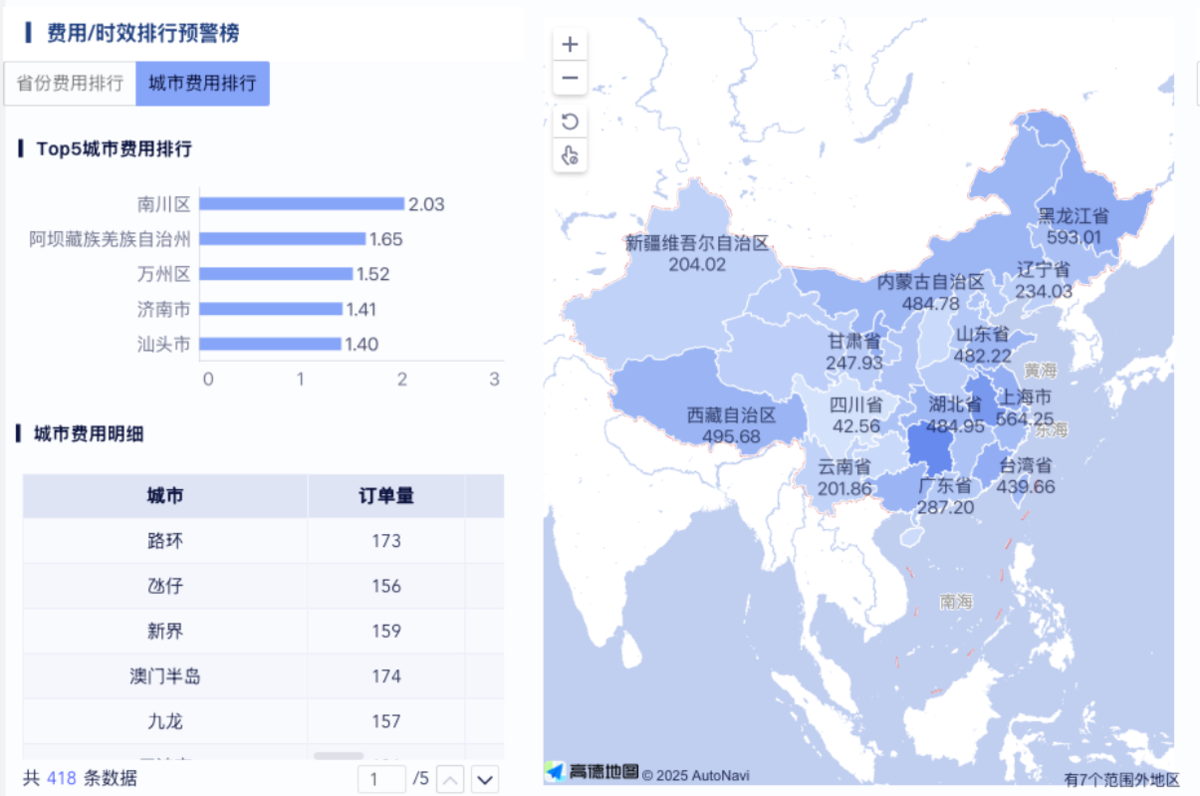The width and height of the screenshot is (1200, 796).
Task: Click the 汕头市 bar in the chart
Action: point(270,344)
